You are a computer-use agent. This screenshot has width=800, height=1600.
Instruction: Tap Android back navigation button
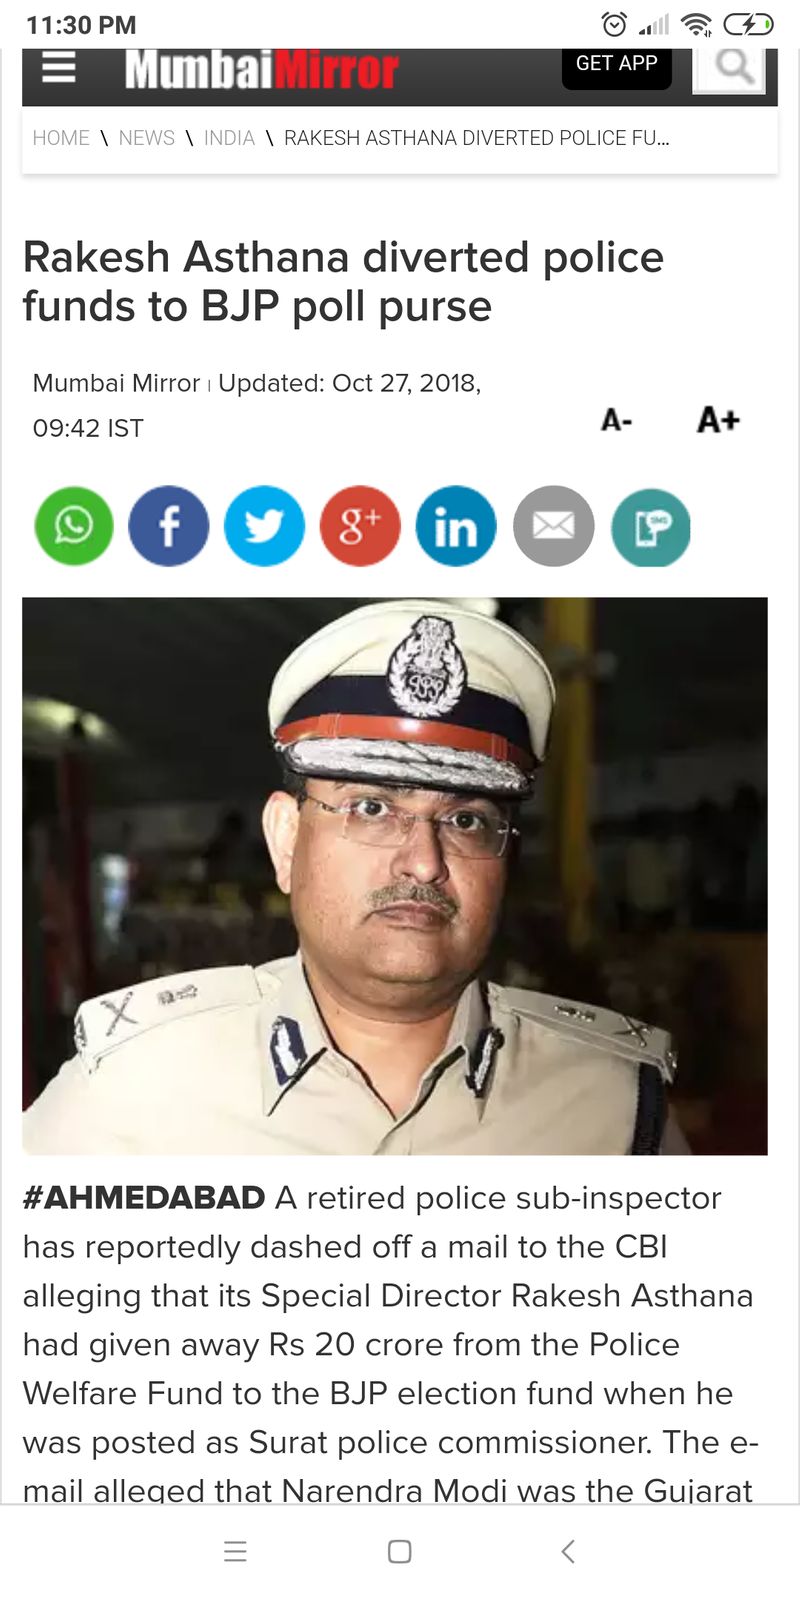(567, 1551)
